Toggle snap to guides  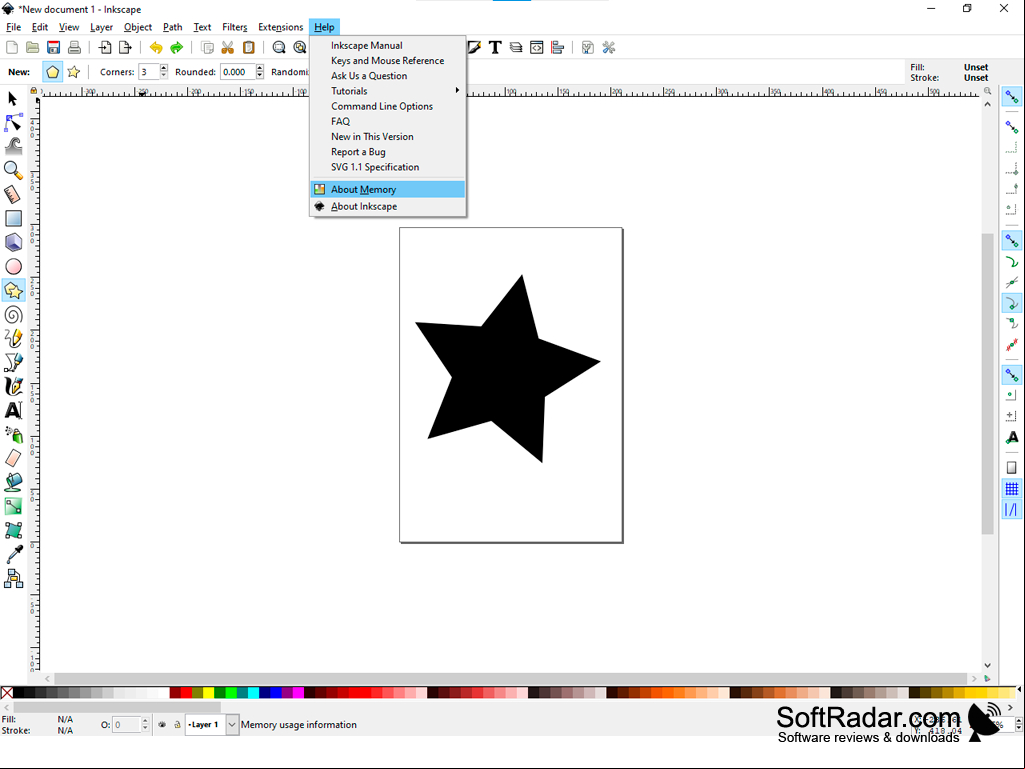[1011, 509]
